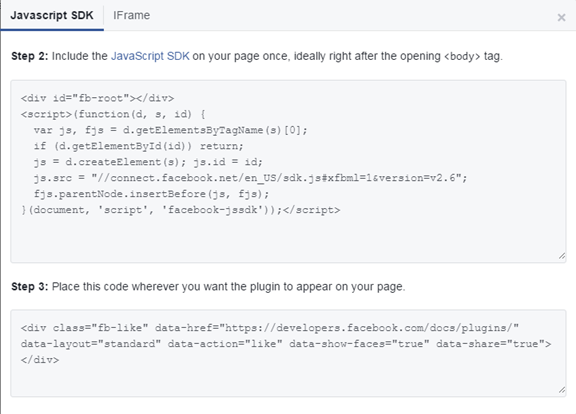Grab the SDK code box resize handle
The width and height of the screenshot is (576, 414).
pos(562,256)
